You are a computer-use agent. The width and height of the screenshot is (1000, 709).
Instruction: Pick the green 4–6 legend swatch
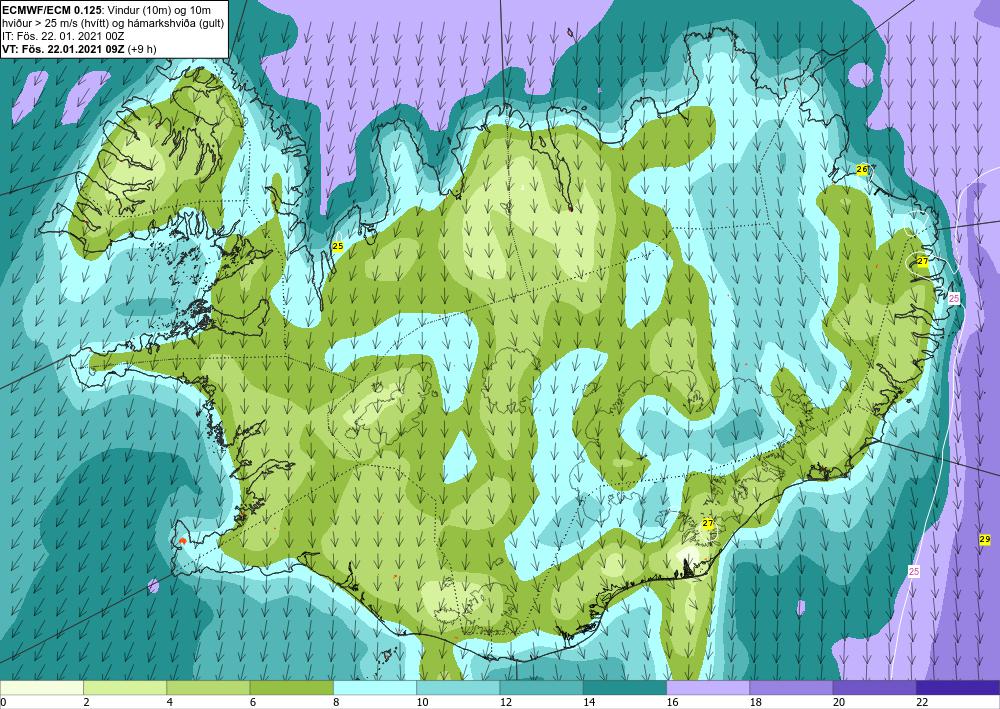(x=208, y=687)
